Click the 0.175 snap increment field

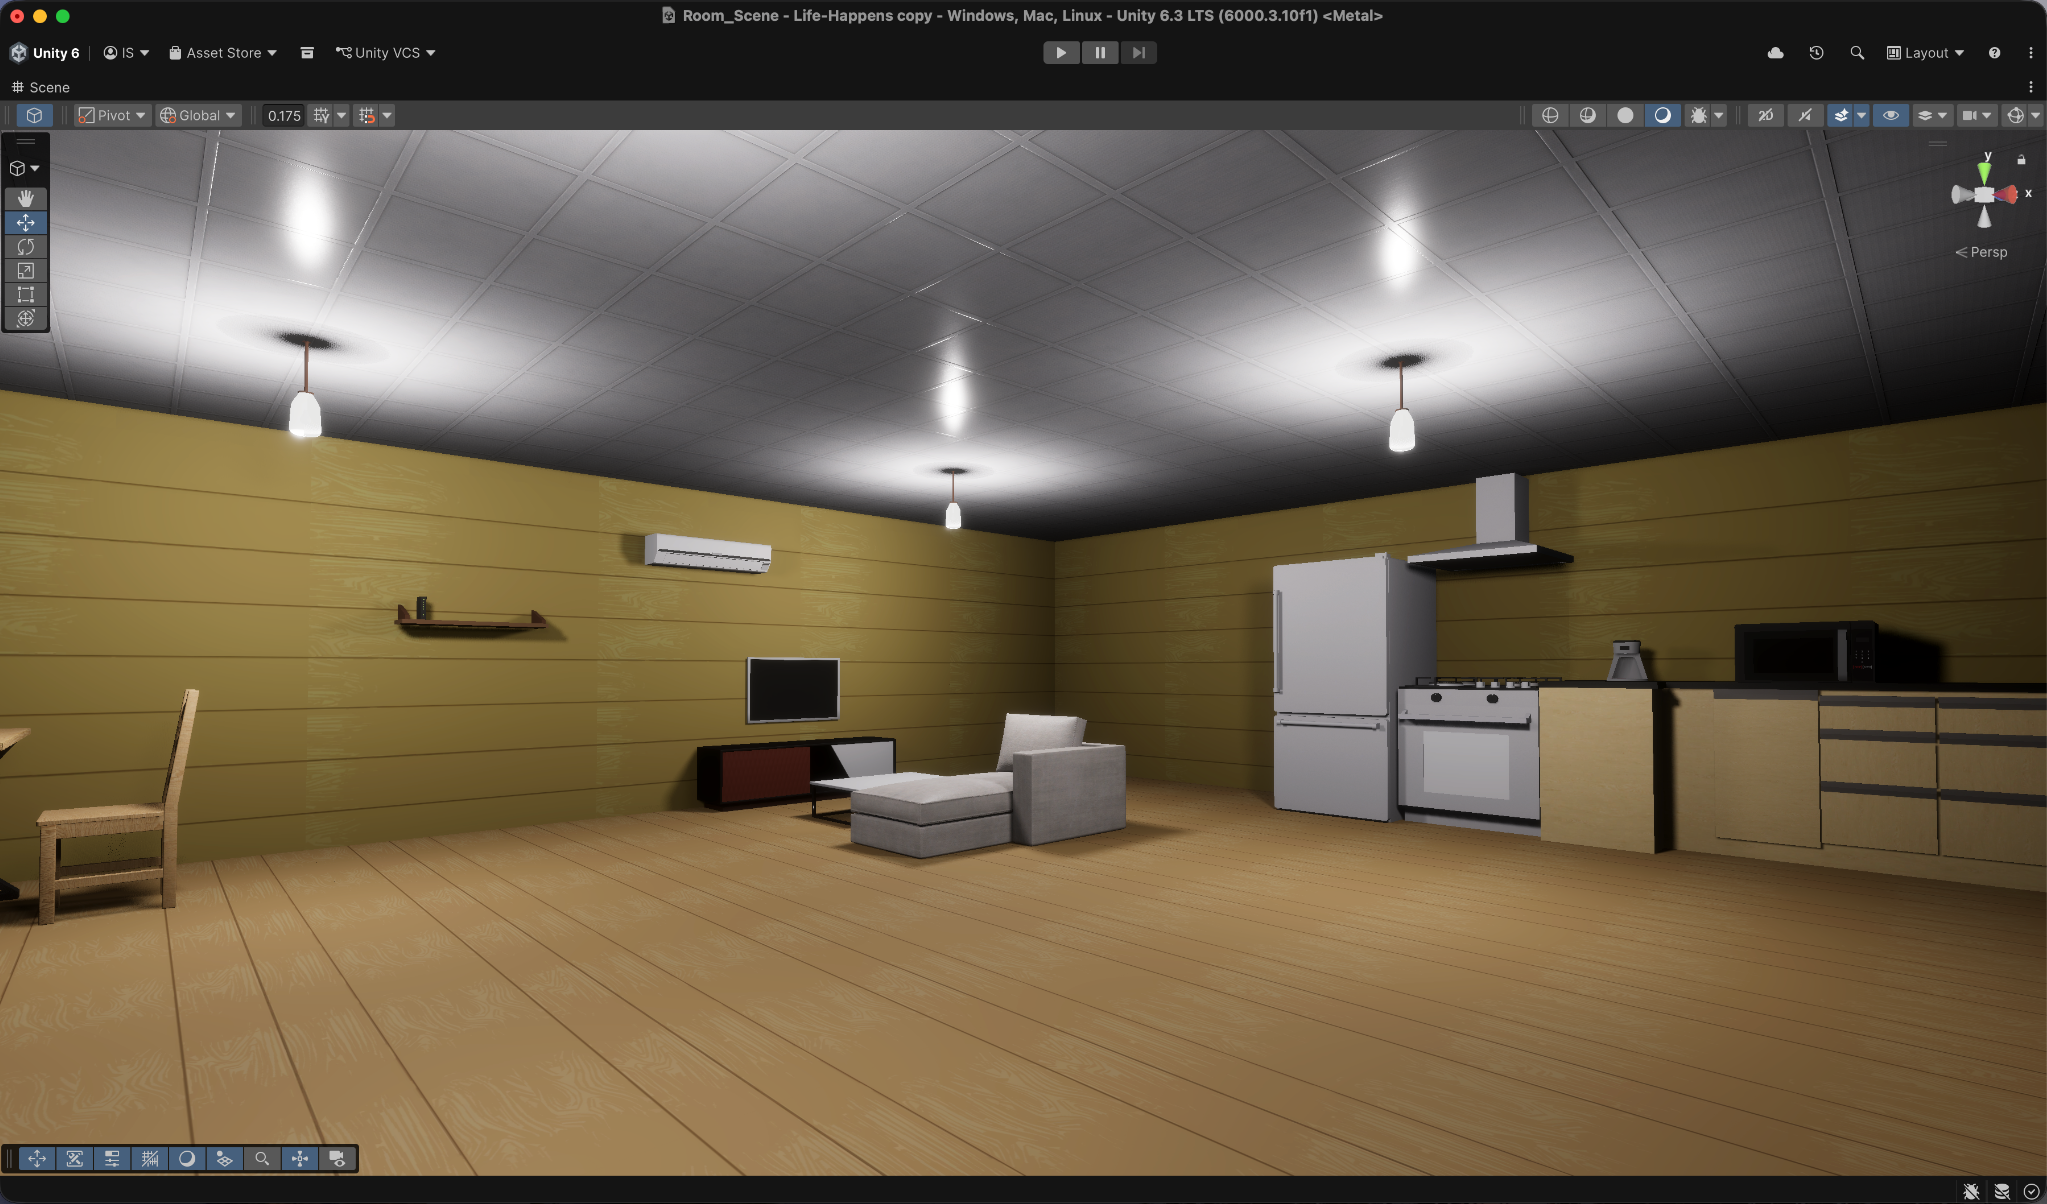tap(284, 115)
